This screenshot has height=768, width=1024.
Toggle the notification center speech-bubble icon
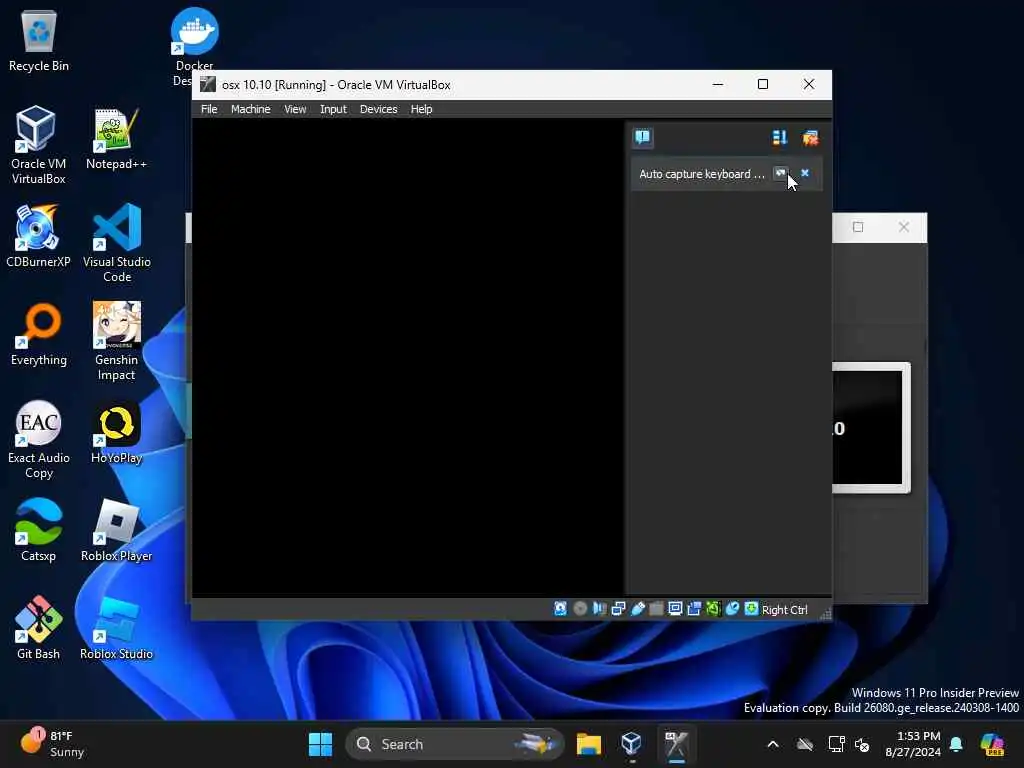(643, 137)
